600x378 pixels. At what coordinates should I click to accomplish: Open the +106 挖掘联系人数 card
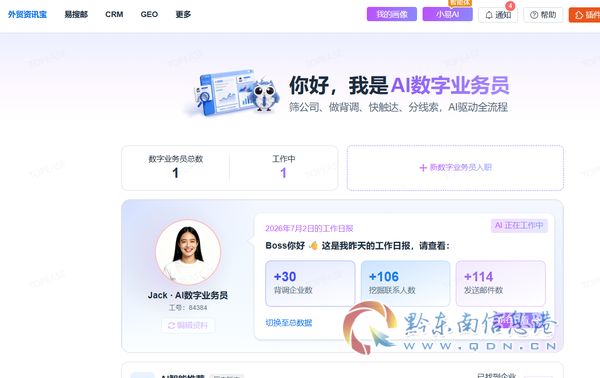point(405,284)
